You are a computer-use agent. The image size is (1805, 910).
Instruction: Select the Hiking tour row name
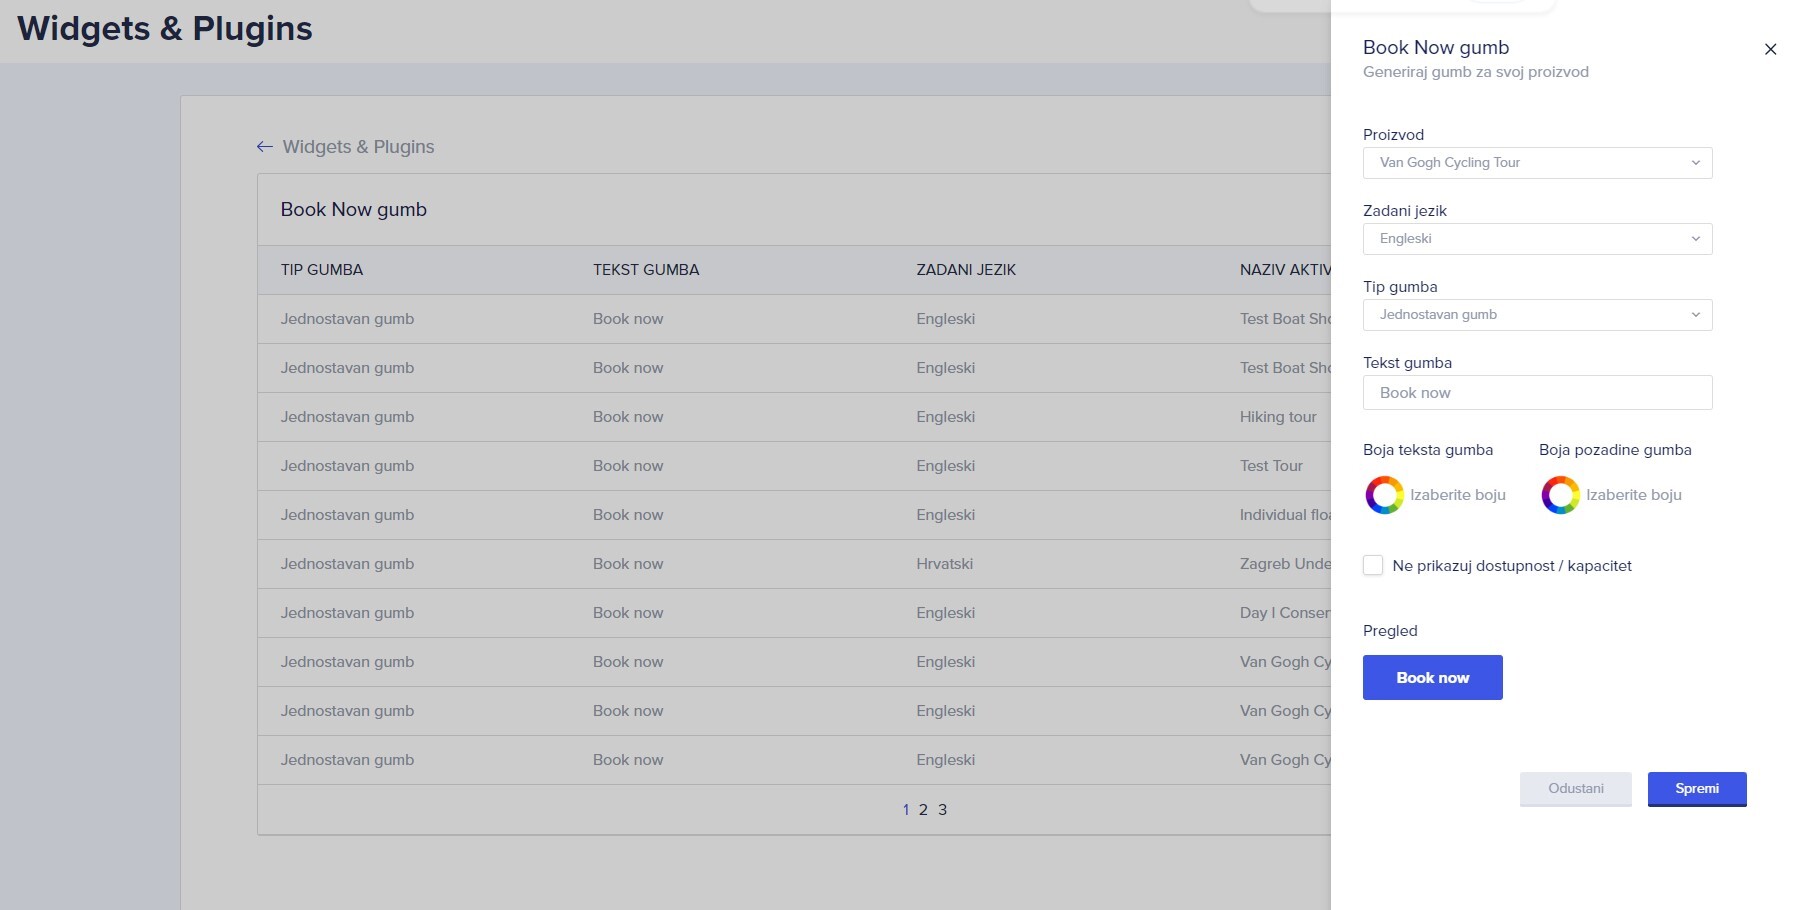click(1278, 417)
